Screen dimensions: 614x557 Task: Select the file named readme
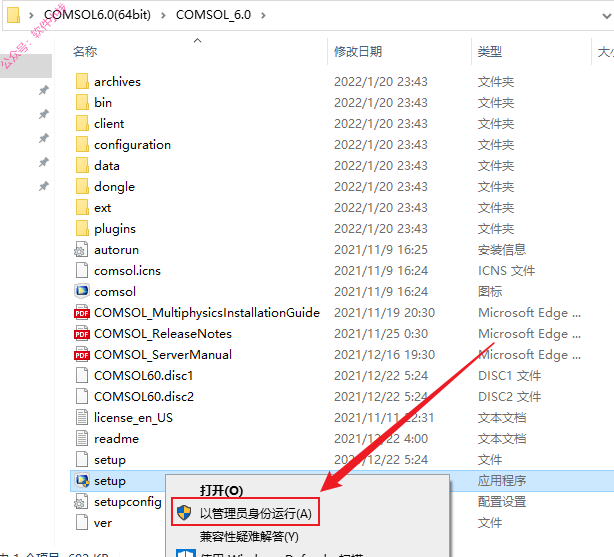[116, 439]
